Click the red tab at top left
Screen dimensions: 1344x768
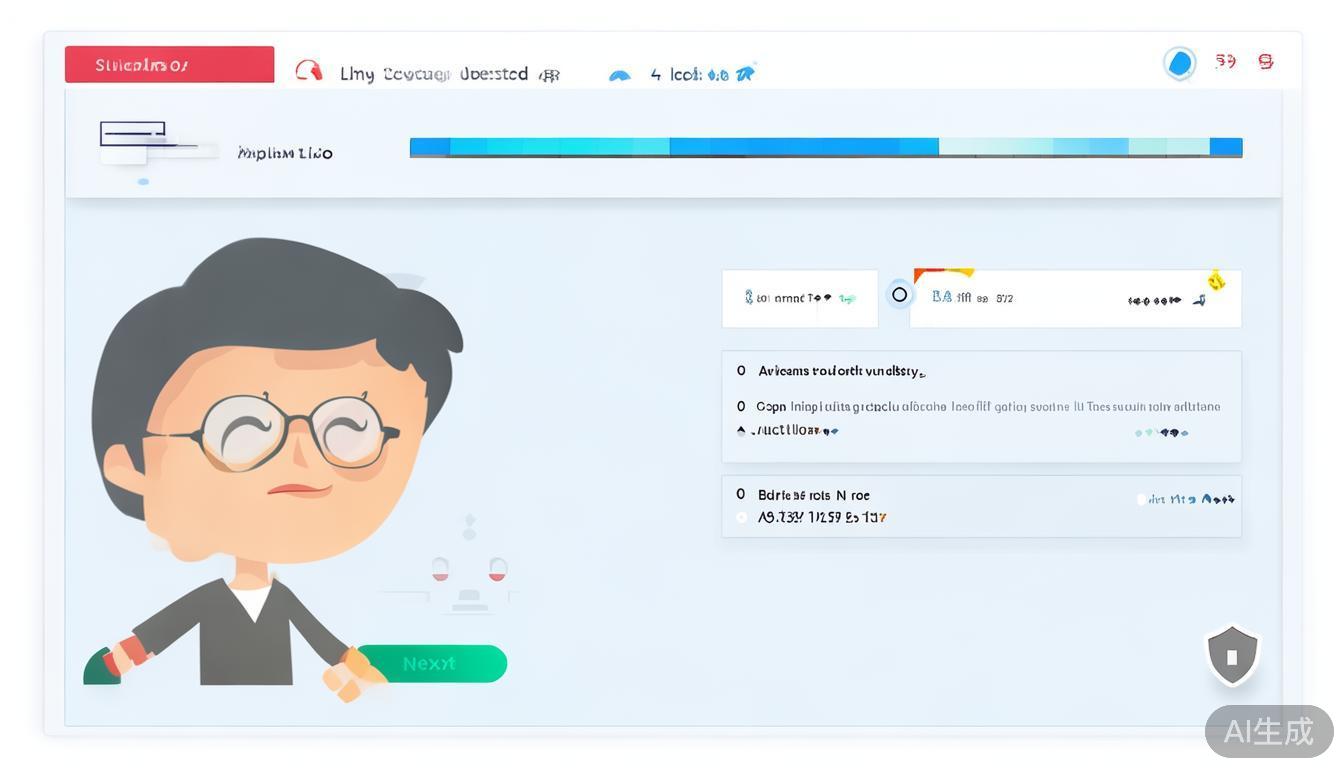169,65
